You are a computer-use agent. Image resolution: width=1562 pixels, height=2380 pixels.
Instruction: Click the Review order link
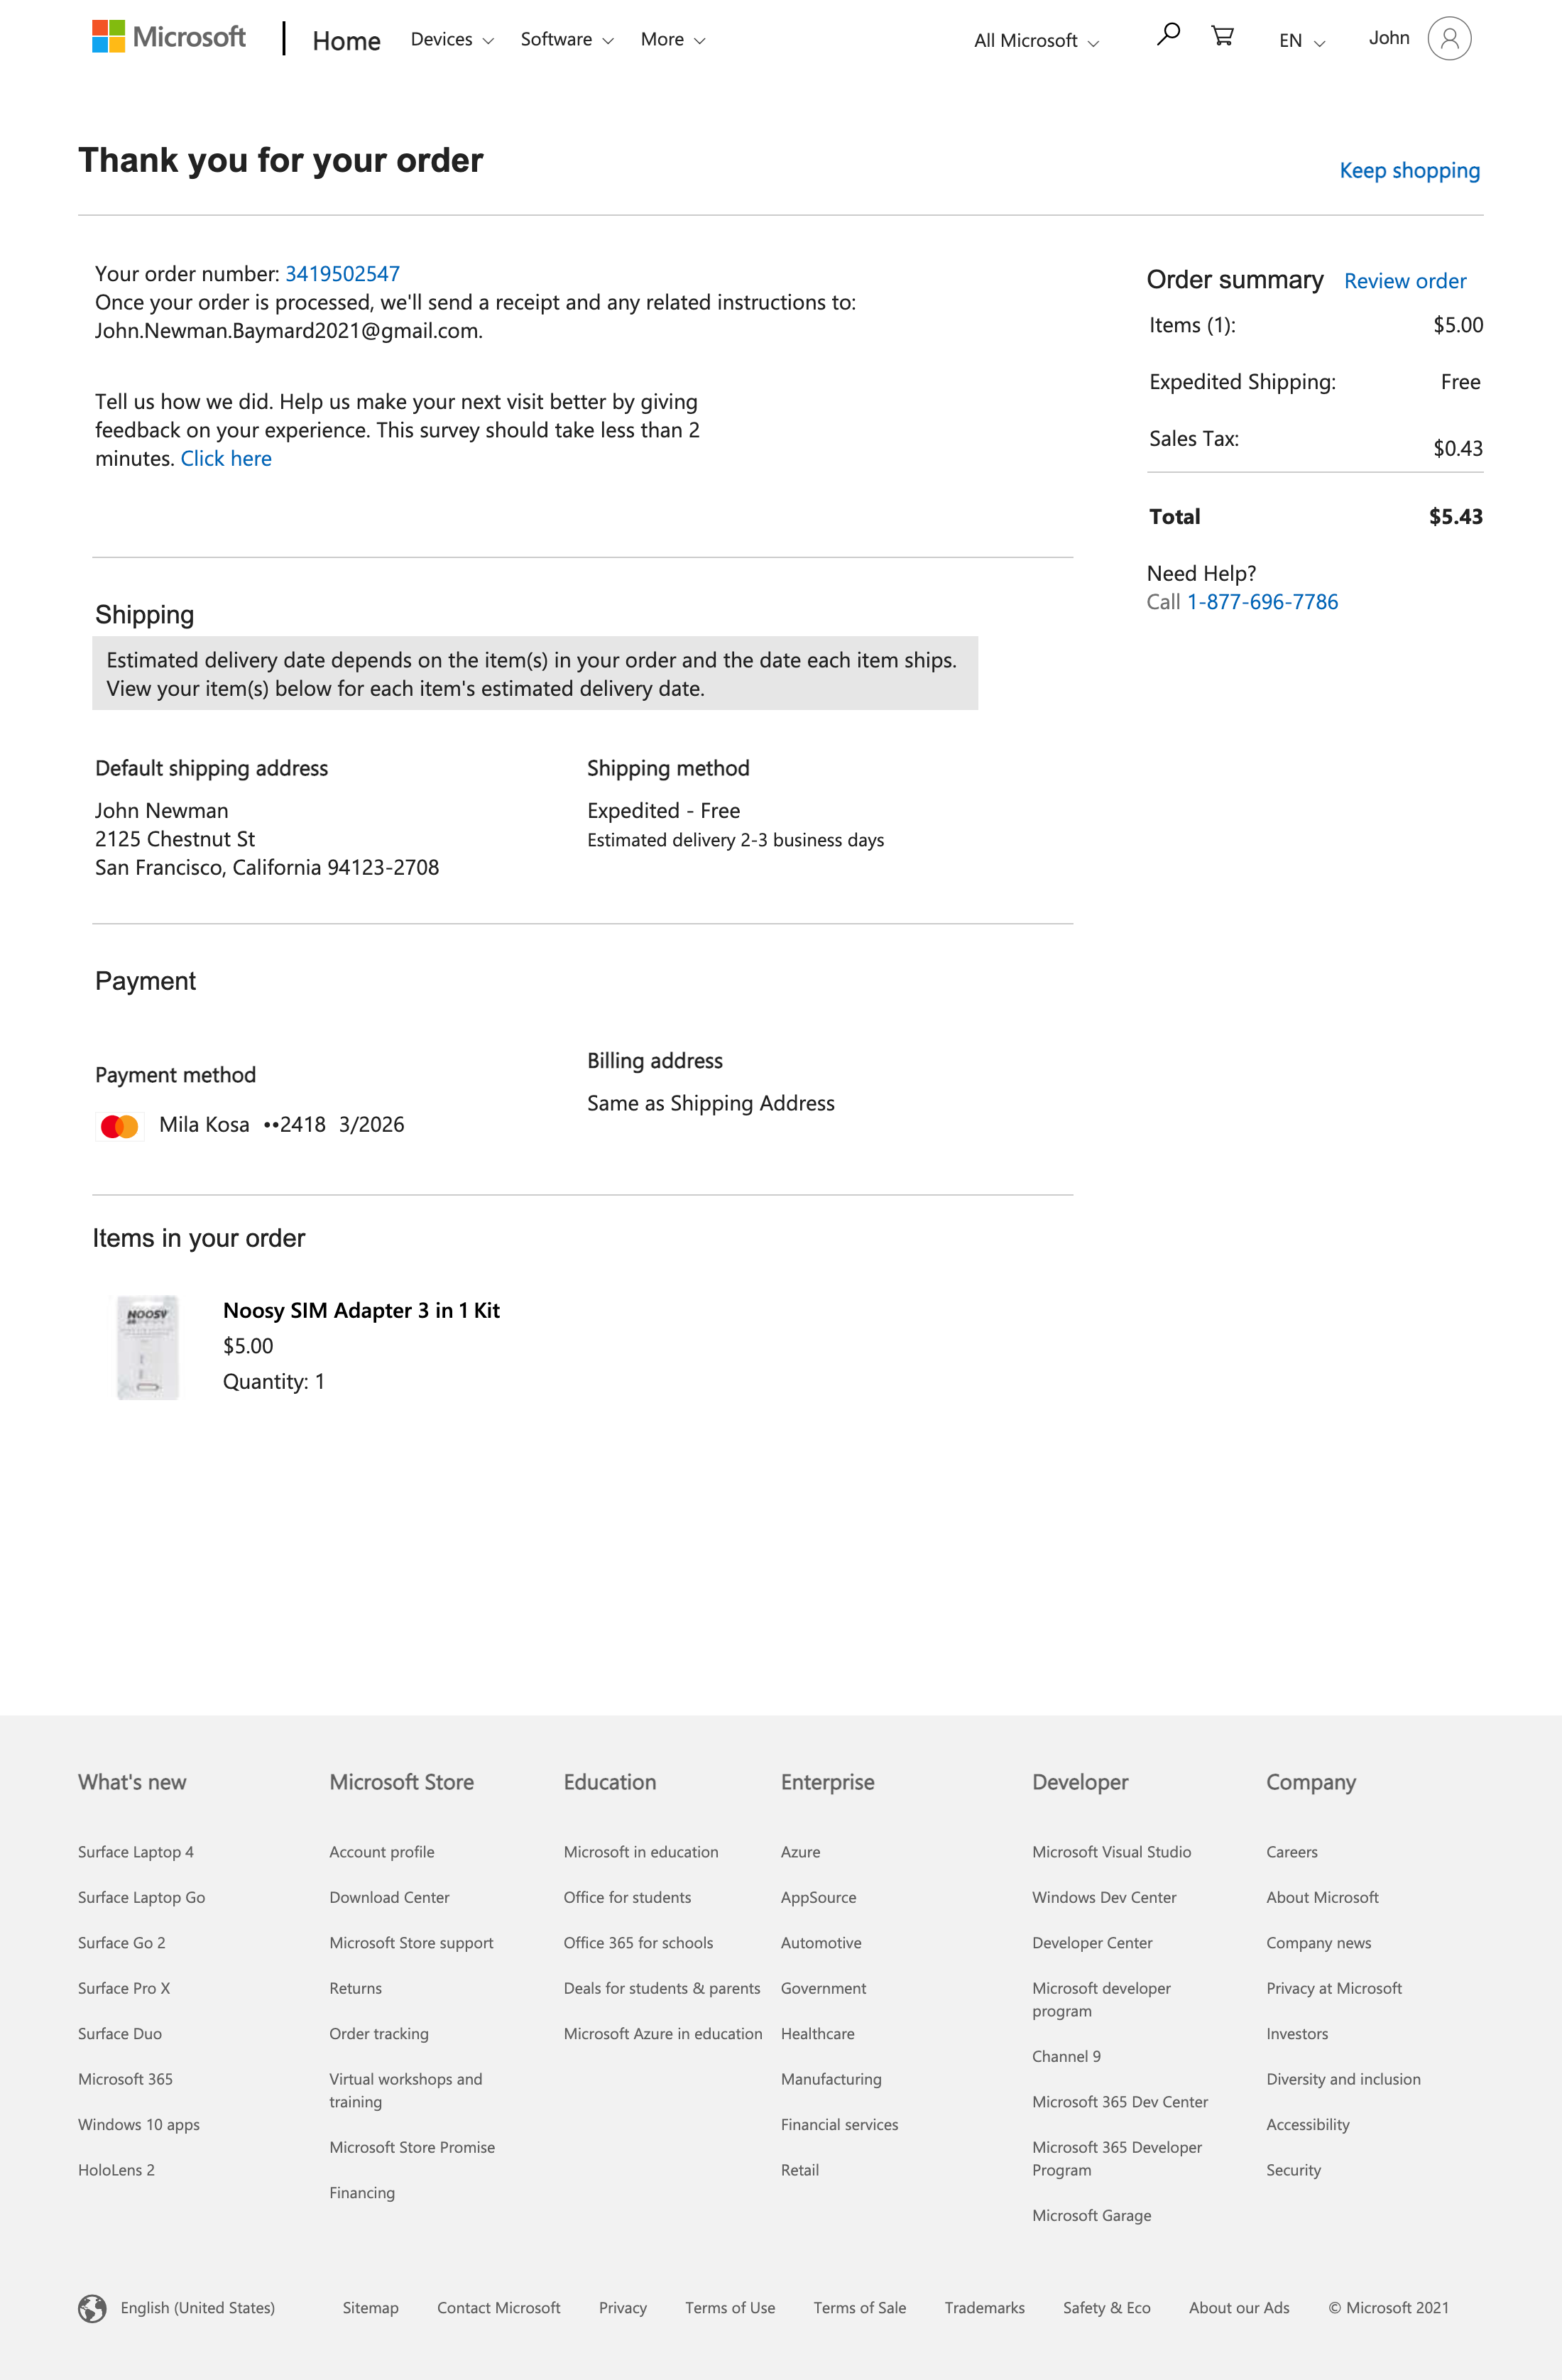click(1404, 281)
